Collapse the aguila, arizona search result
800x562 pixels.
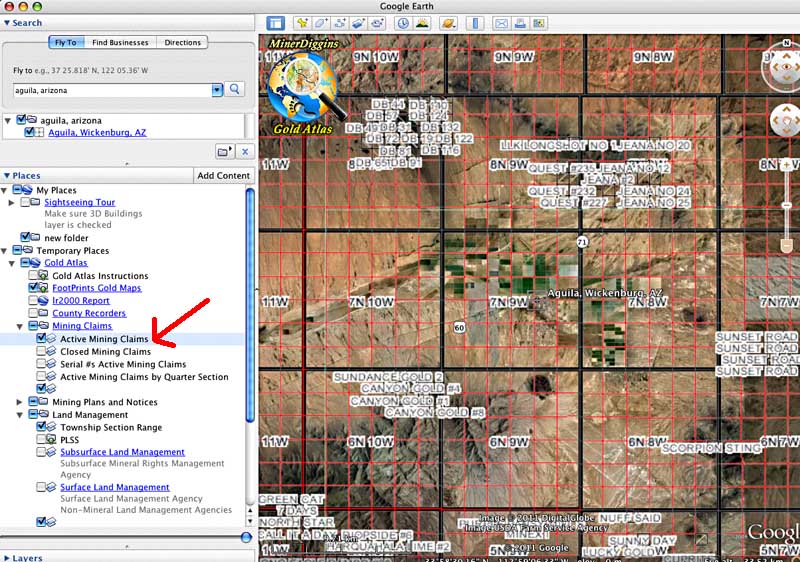8,121
